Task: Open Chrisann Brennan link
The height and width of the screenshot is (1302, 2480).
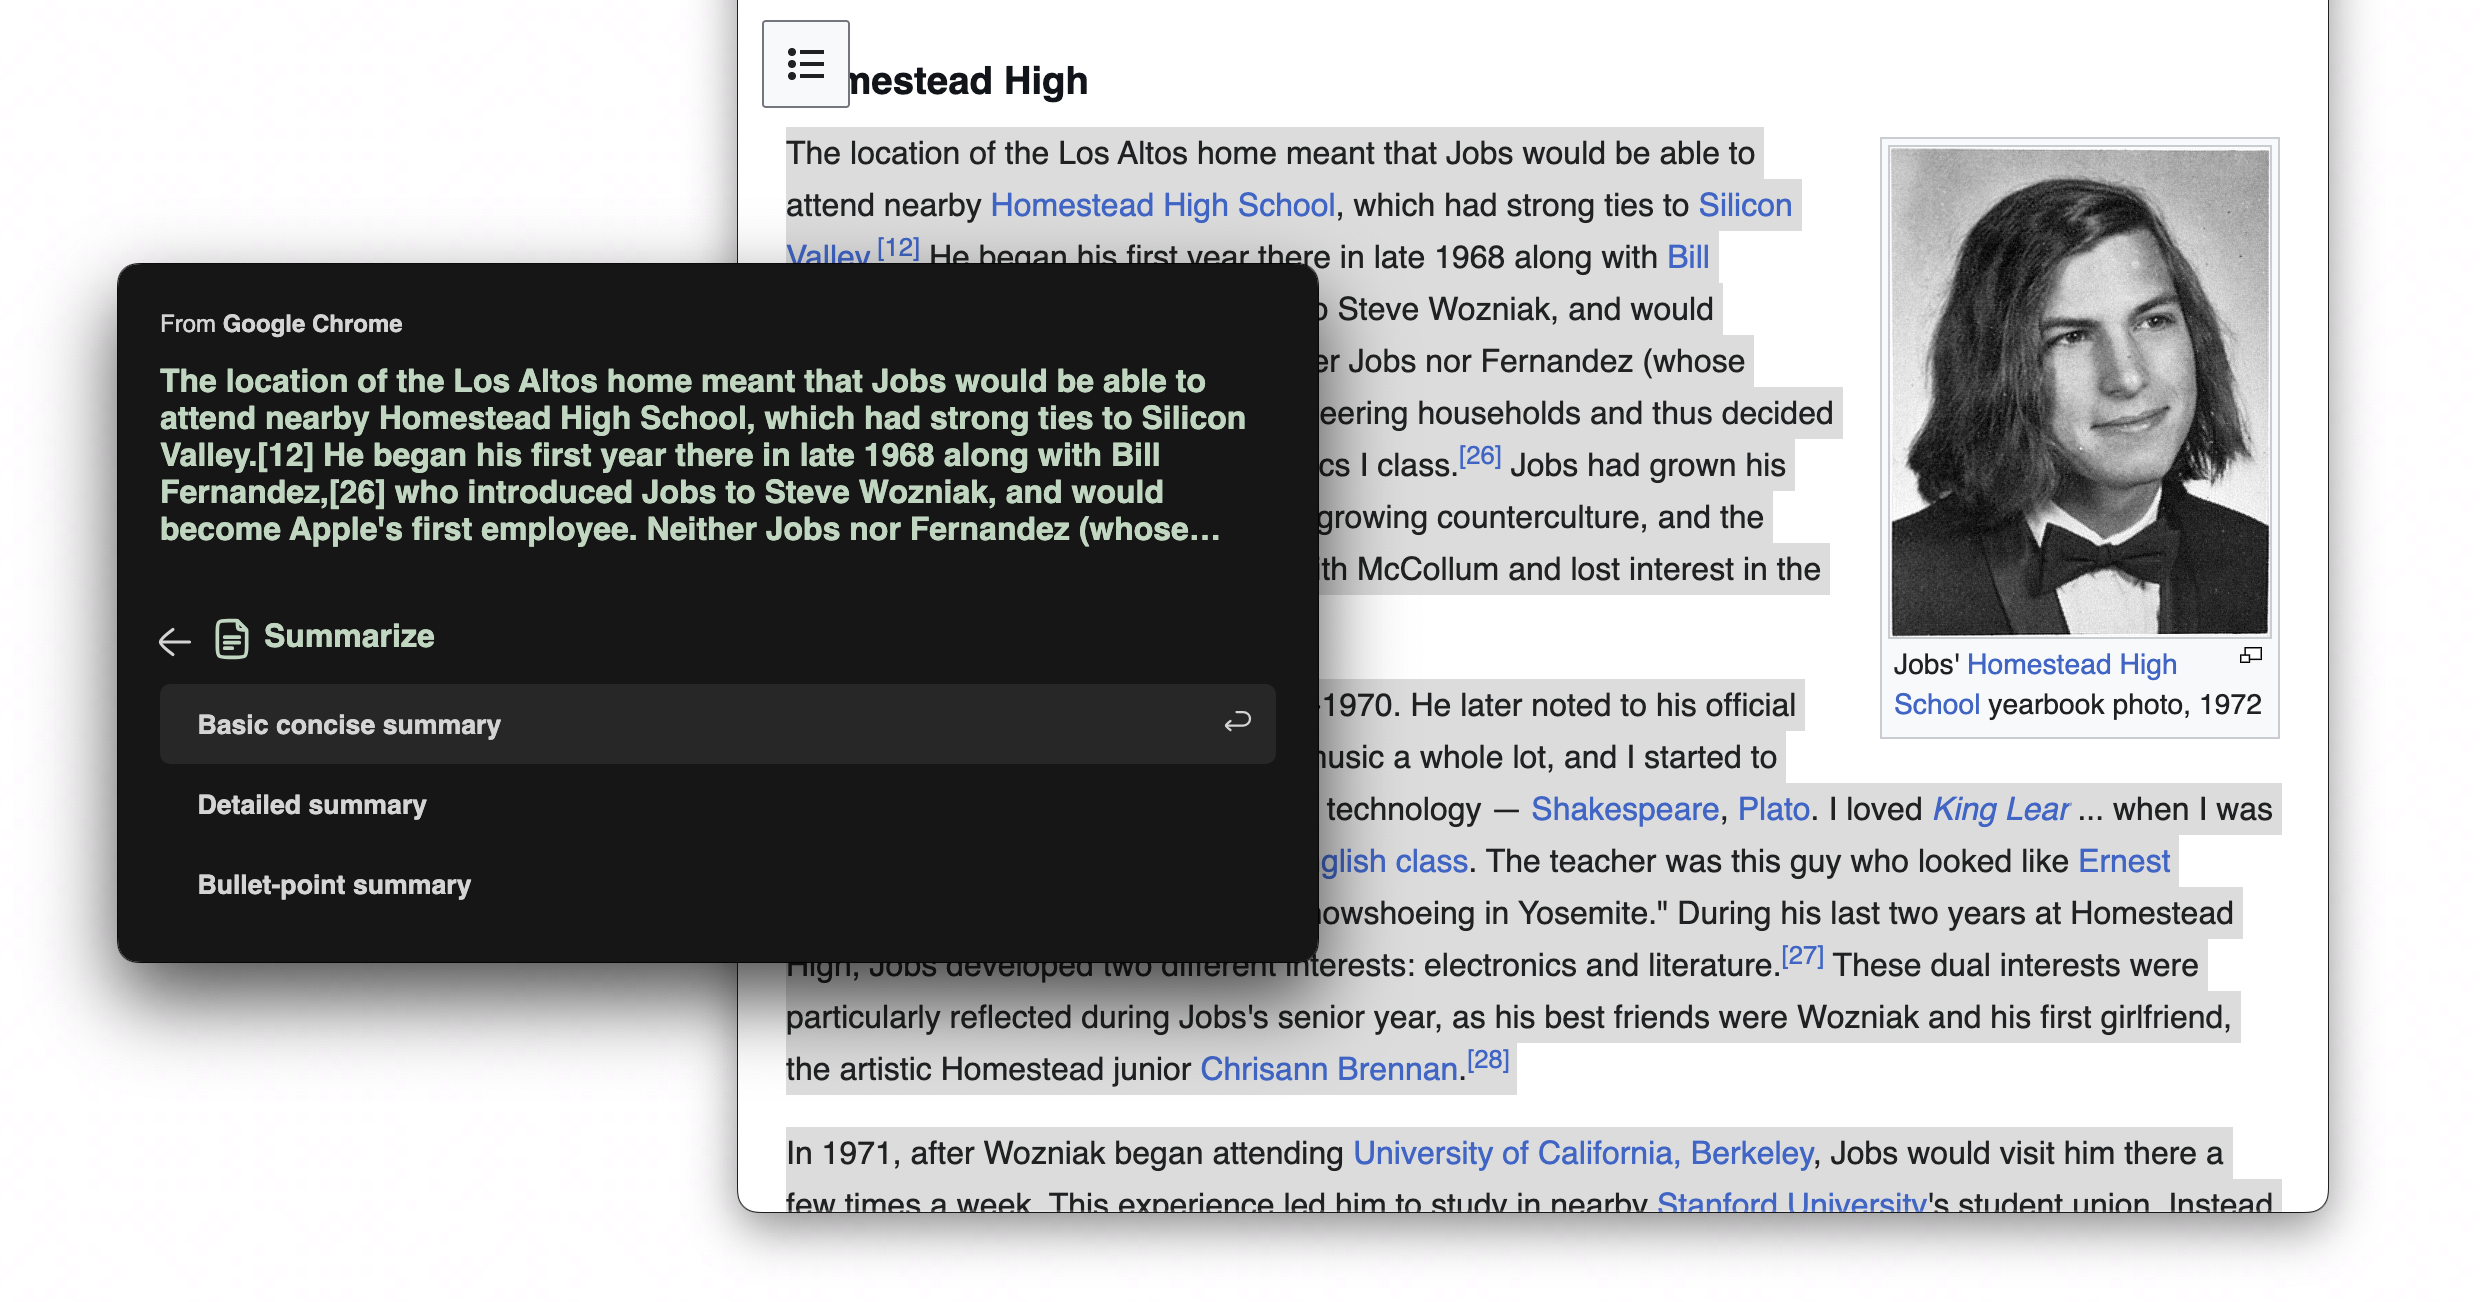Action: [x=1329, y=1069]
